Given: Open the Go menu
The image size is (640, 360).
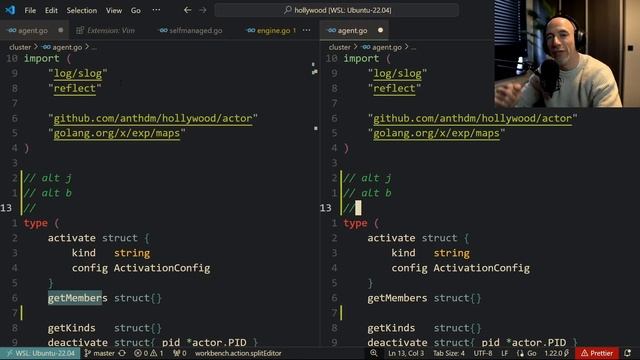Looking at the screenshot, I should click(x=136, y=11).
